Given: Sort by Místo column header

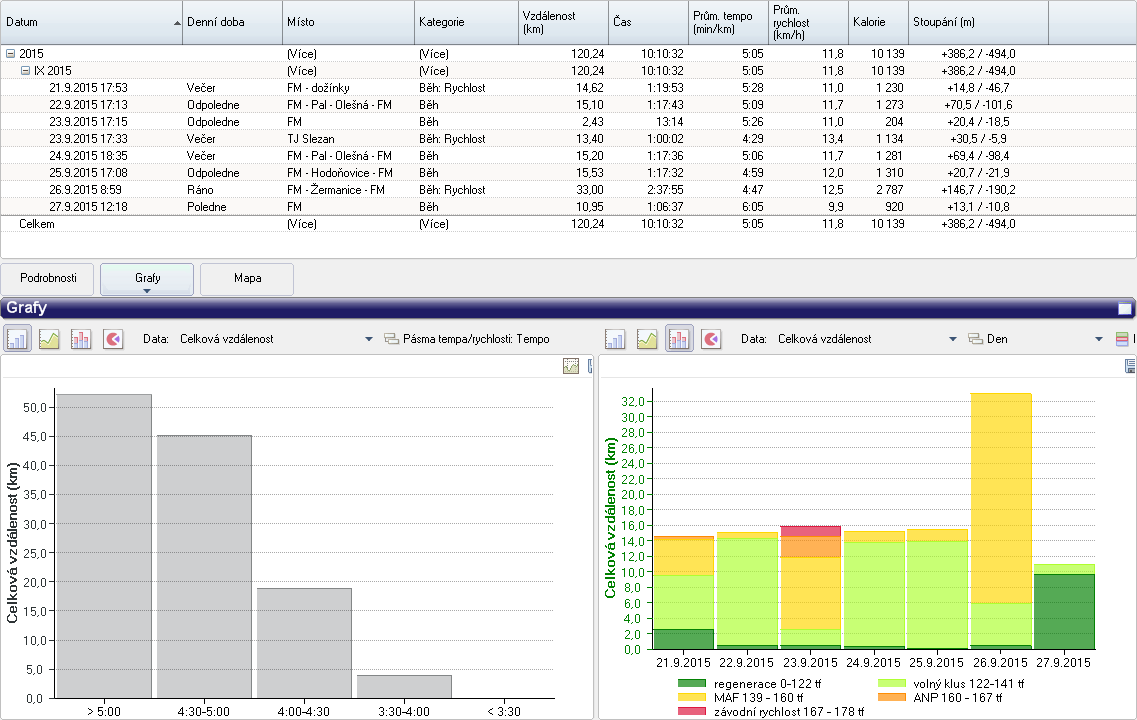Looking at the screenshot, I should coord(348,22).
